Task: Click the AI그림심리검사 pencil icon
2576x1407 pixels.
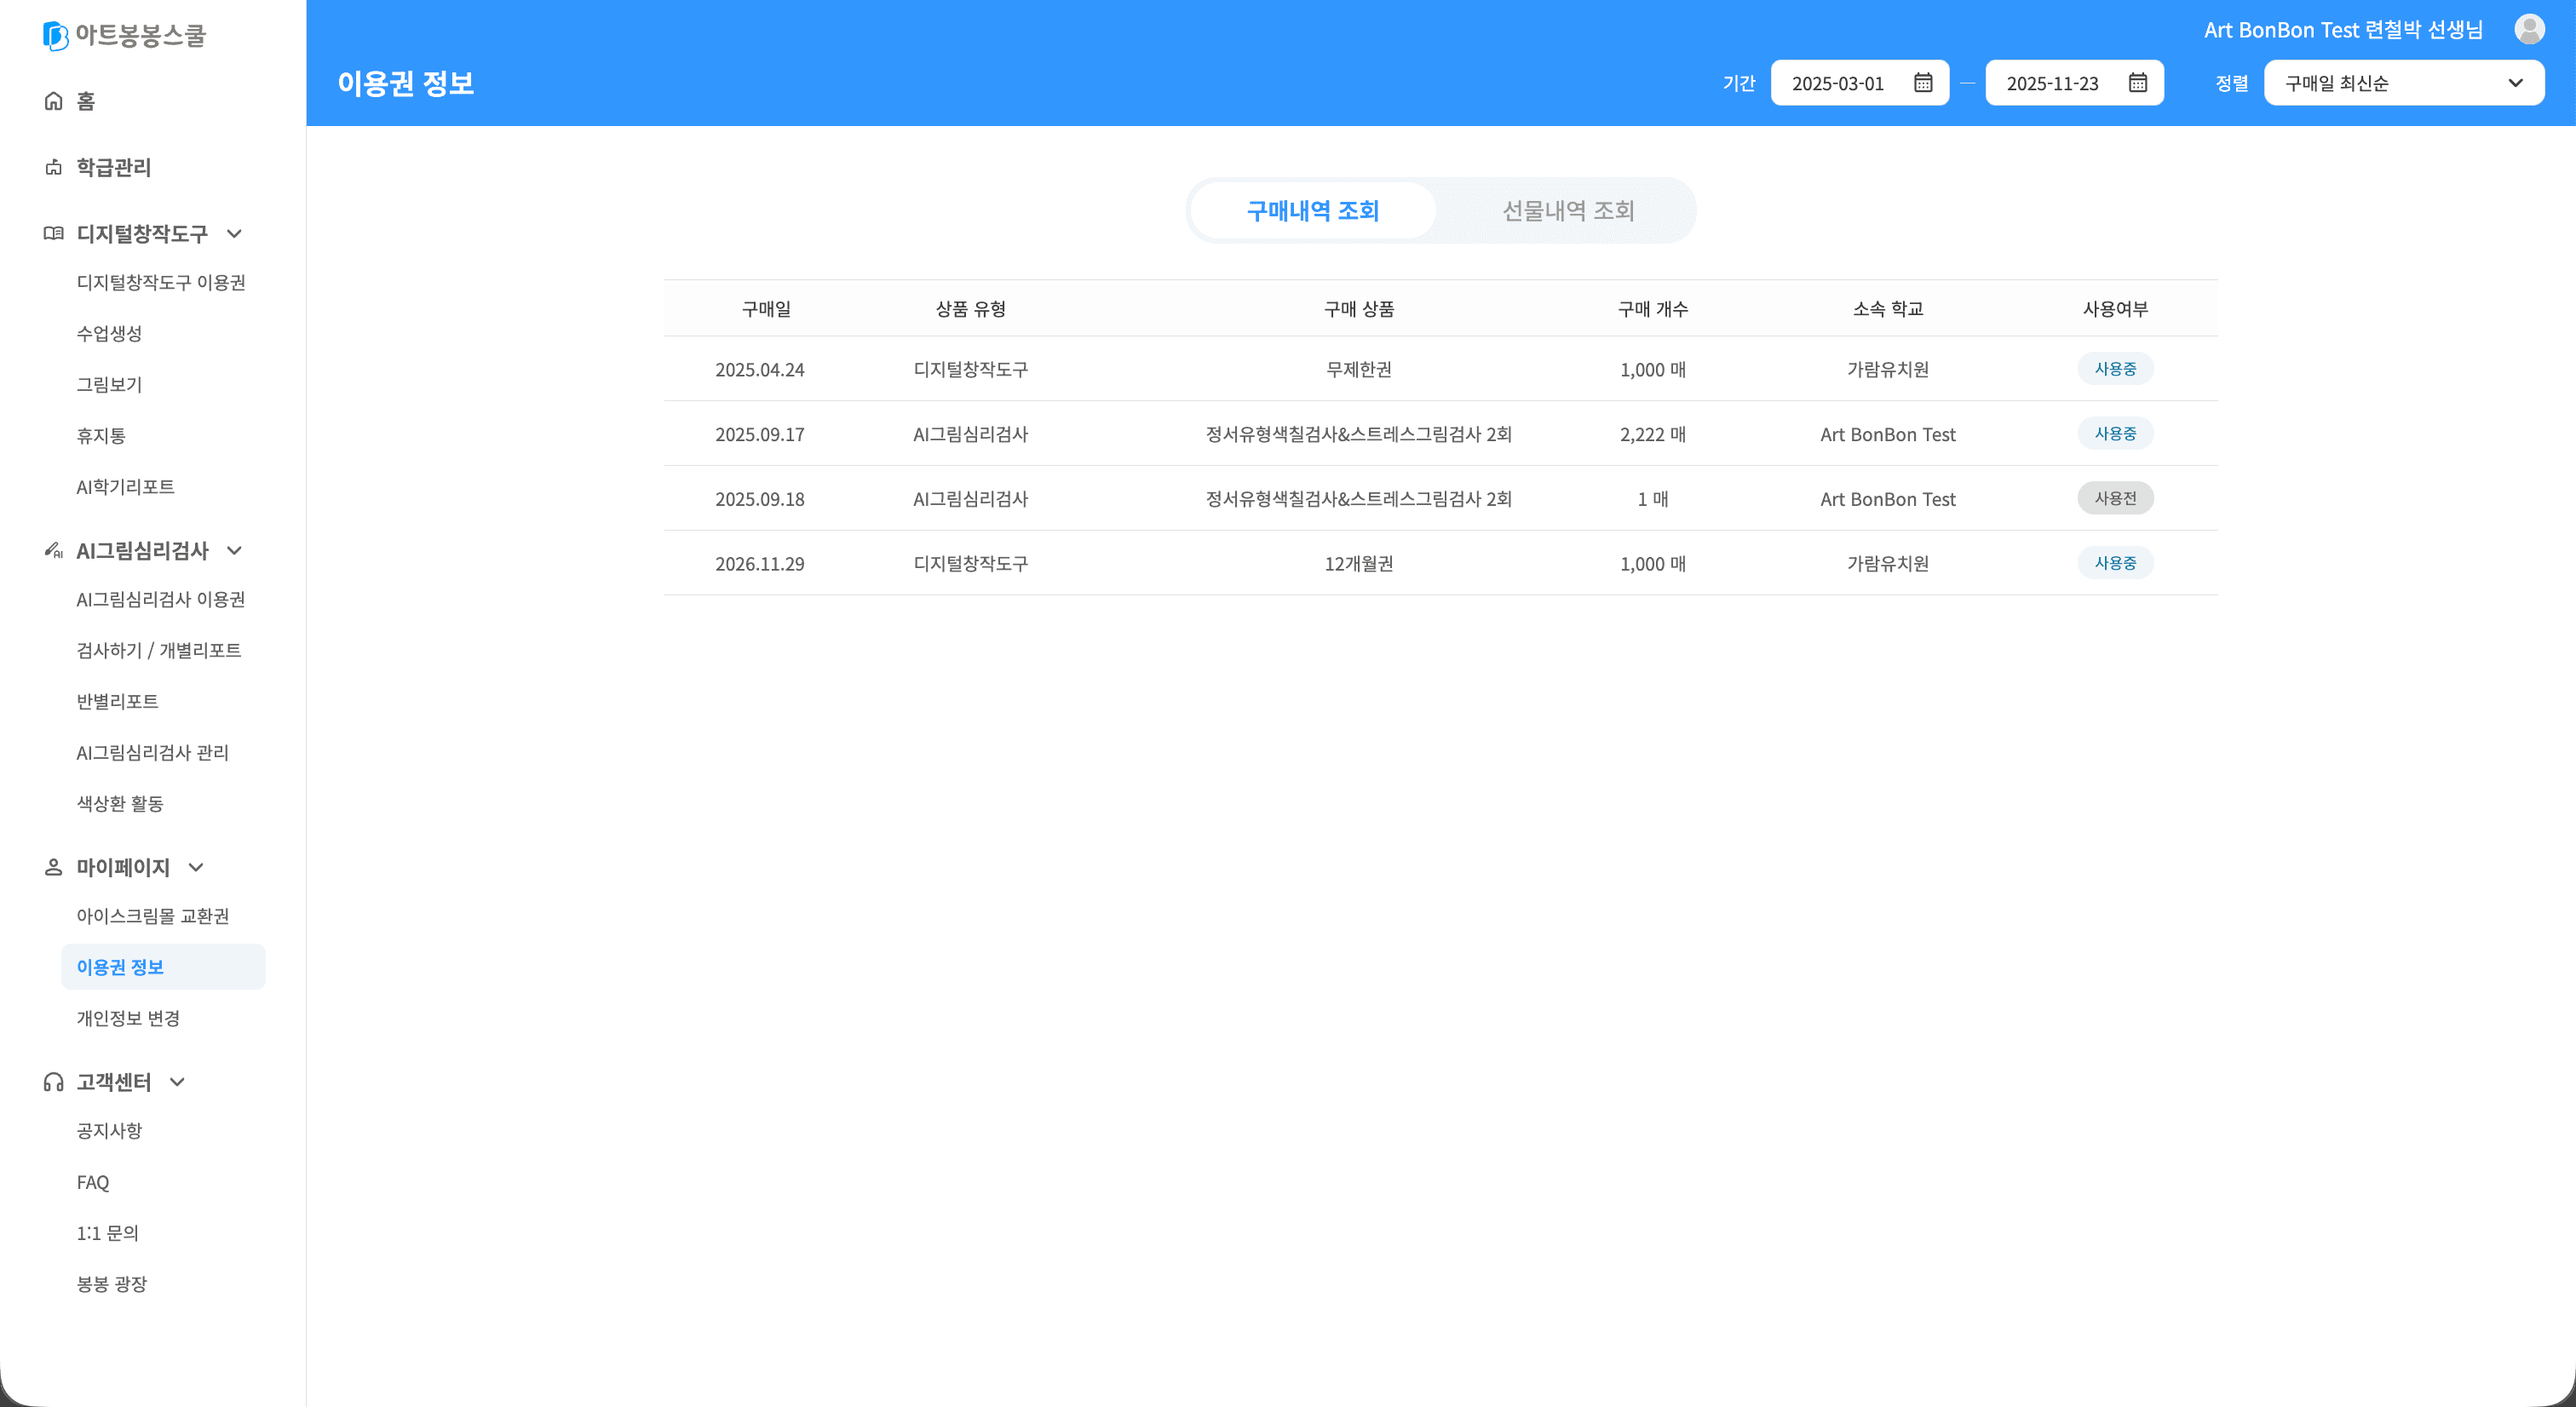Action: [54, 550]
